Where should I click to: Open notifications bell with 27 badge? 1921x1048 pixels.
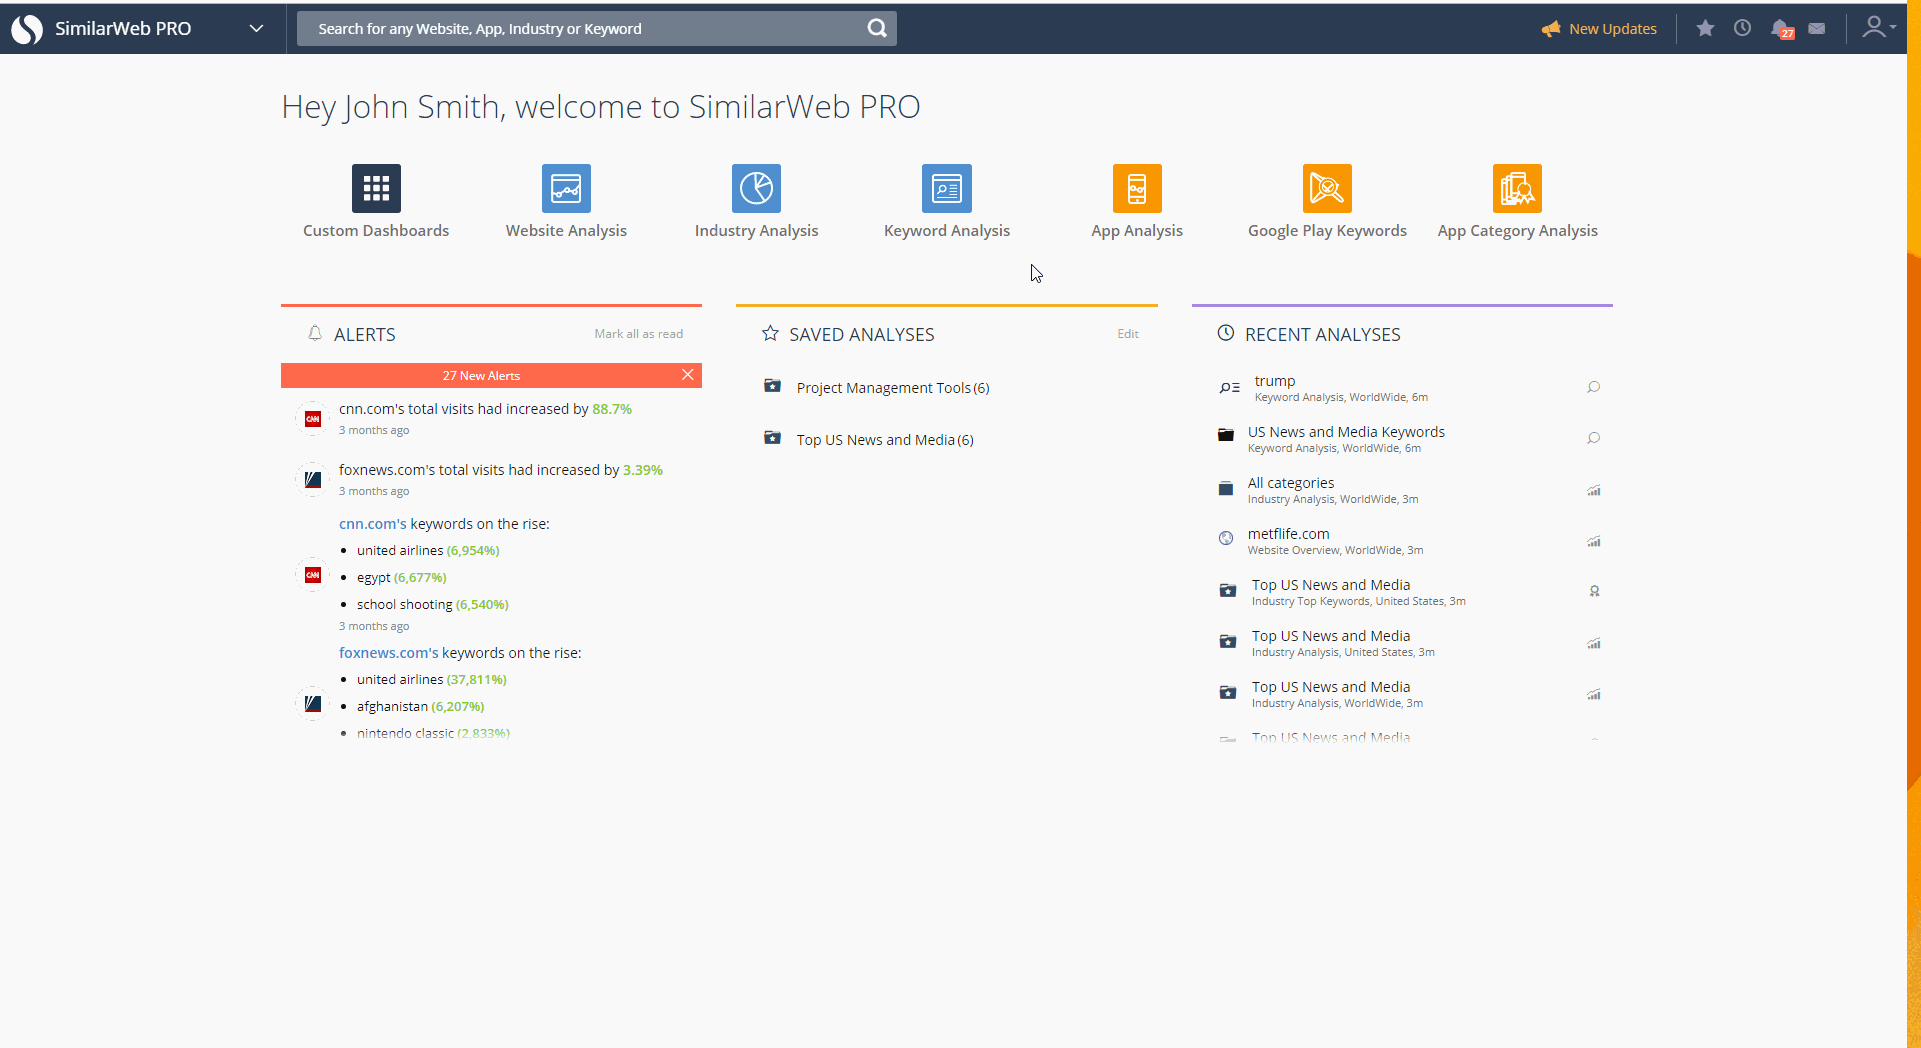(1782, 29)
